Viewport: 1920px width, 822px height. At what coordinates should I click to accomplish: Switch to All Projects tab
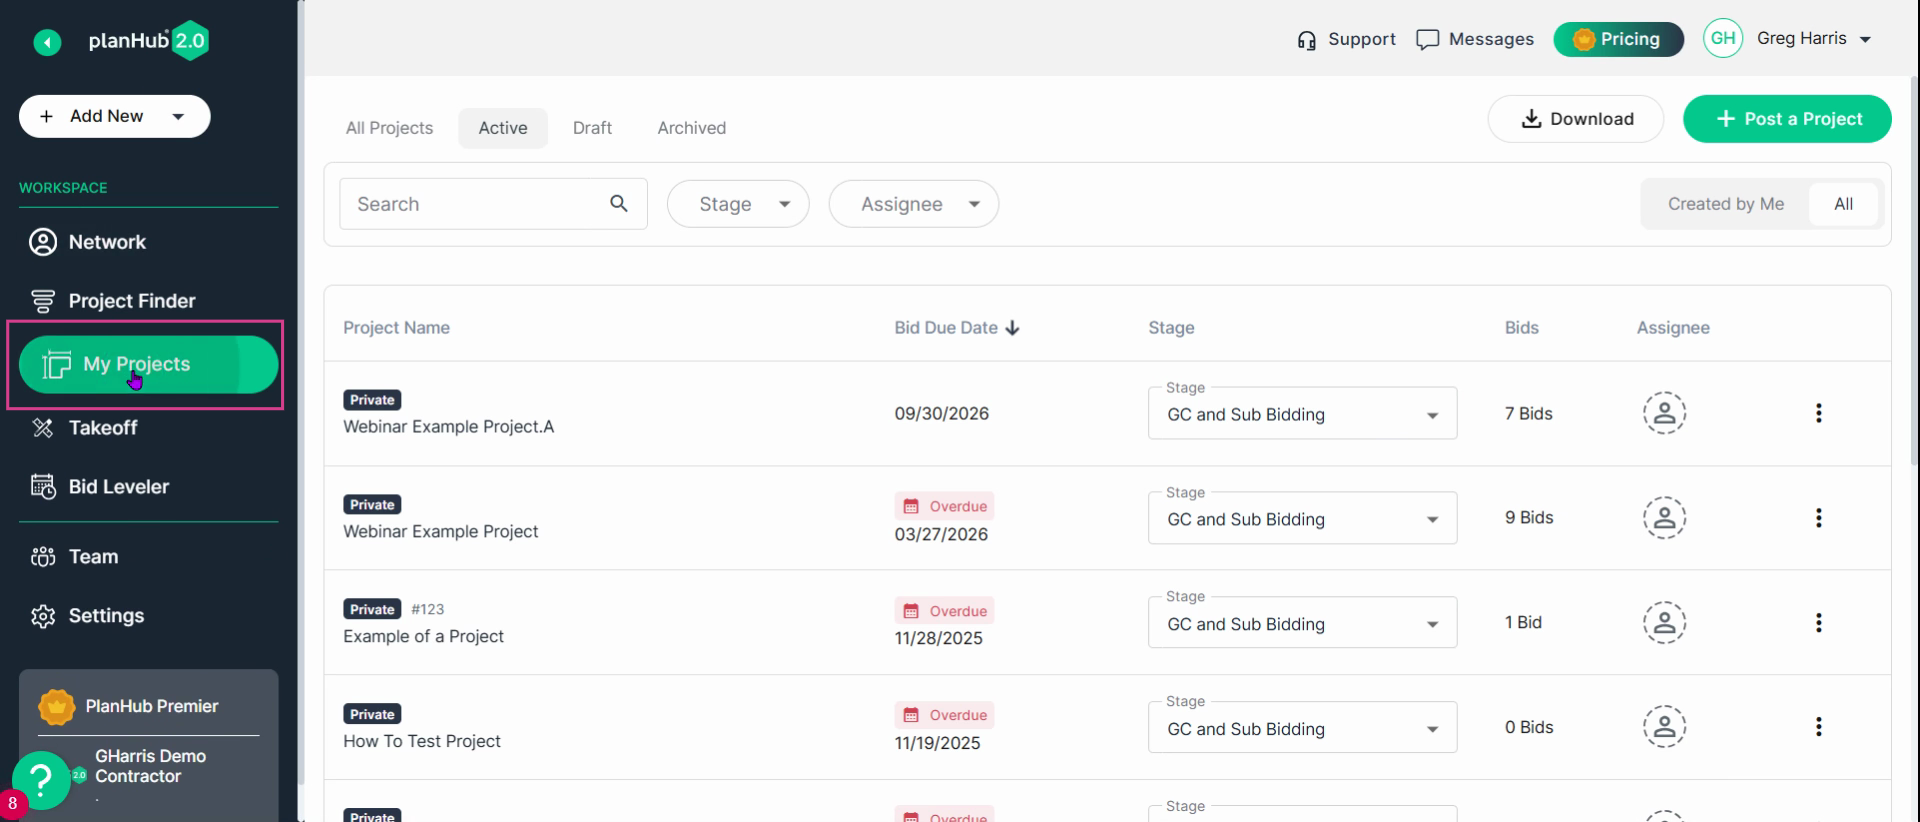tap(389, 128)
